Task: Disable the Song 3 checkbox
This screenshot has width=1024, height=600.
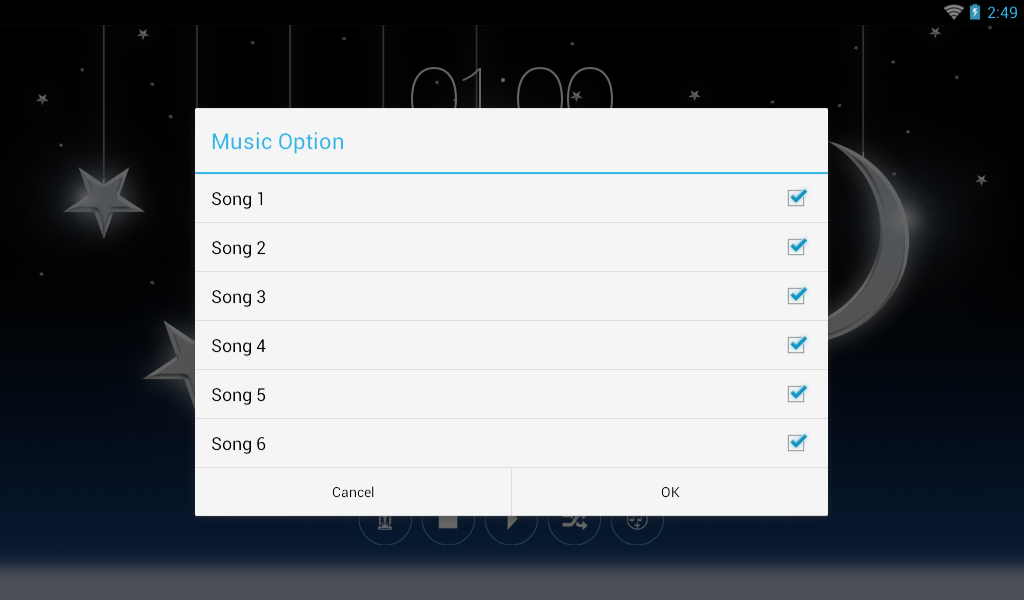Action: [797, 296]
